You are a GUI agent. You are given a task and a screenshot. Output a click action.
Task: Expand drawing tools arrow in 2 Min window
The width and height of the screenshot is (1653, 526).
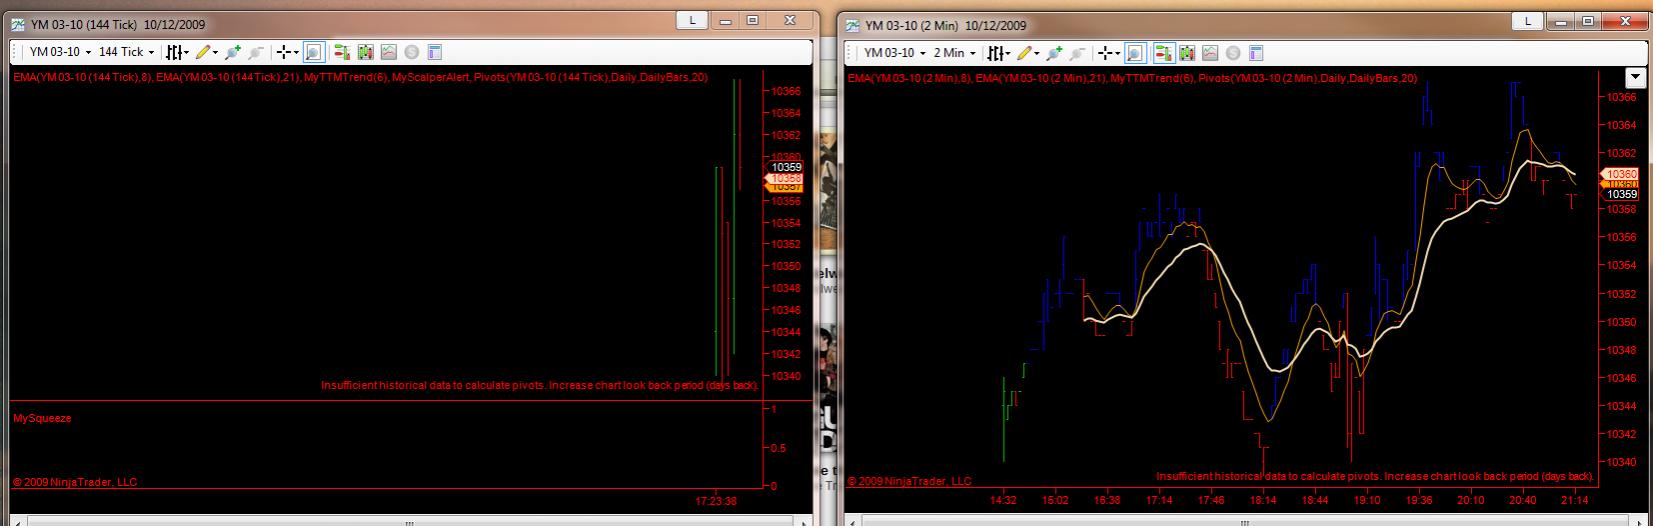coord(1037,54)
